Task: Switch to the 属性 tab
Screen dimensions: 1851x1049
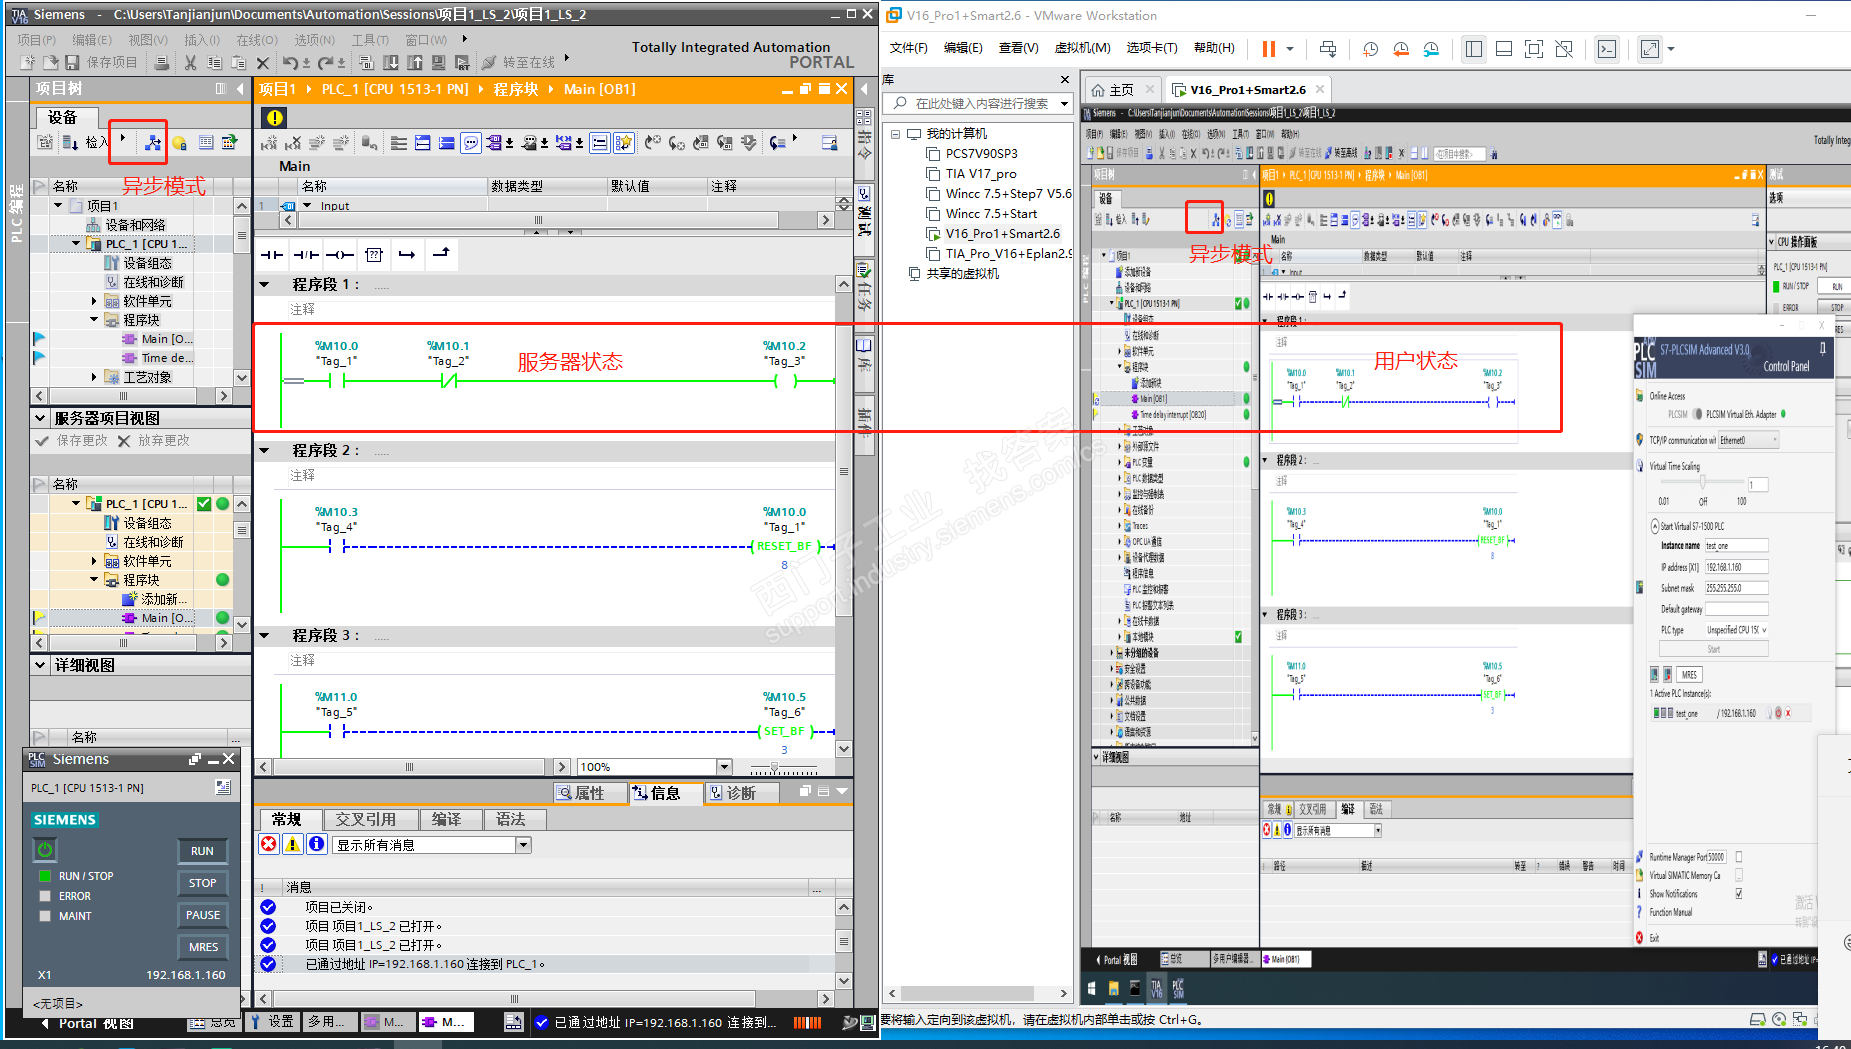Action: coord(590,793)
